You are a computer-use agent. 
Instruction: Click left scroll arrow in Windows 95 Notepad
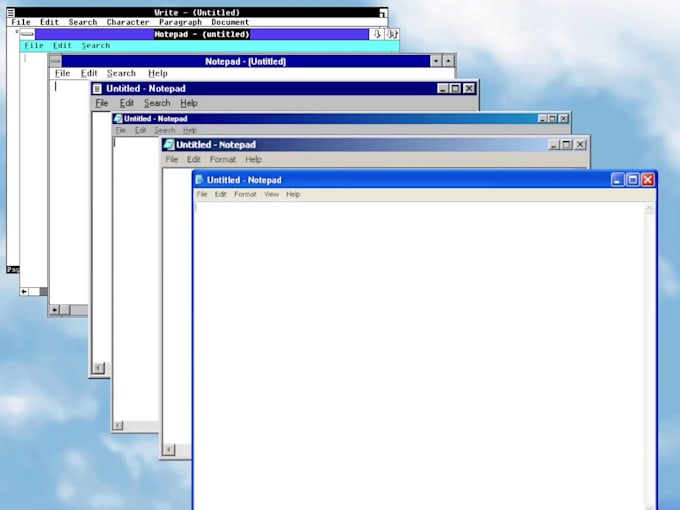tap(98, 368)
